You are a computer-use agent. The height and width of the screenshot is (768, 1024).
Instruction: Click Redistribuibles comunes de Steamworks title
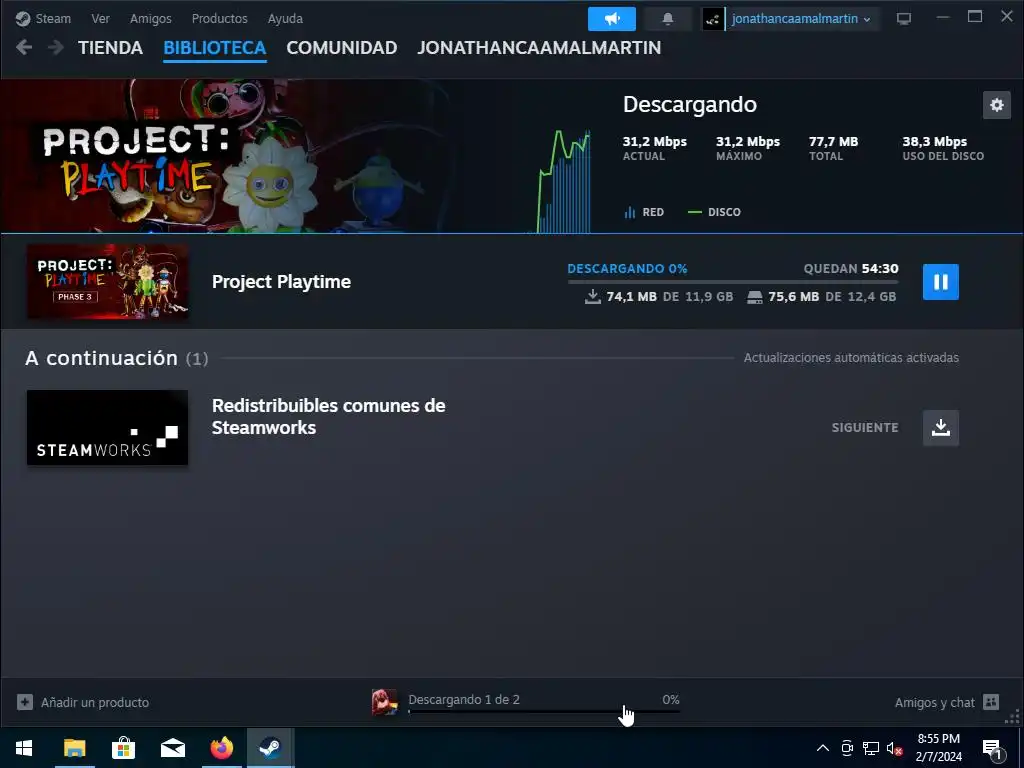coord(328,417)
